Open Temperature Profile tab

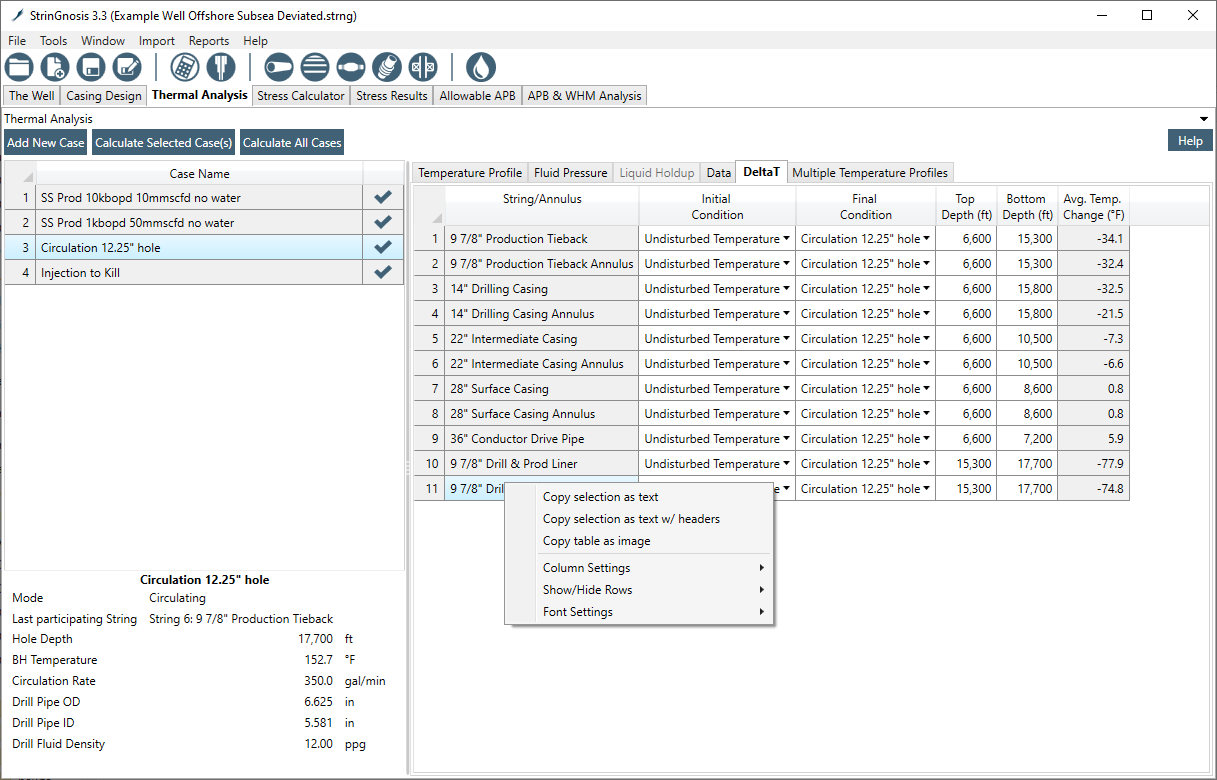point(470,173)
